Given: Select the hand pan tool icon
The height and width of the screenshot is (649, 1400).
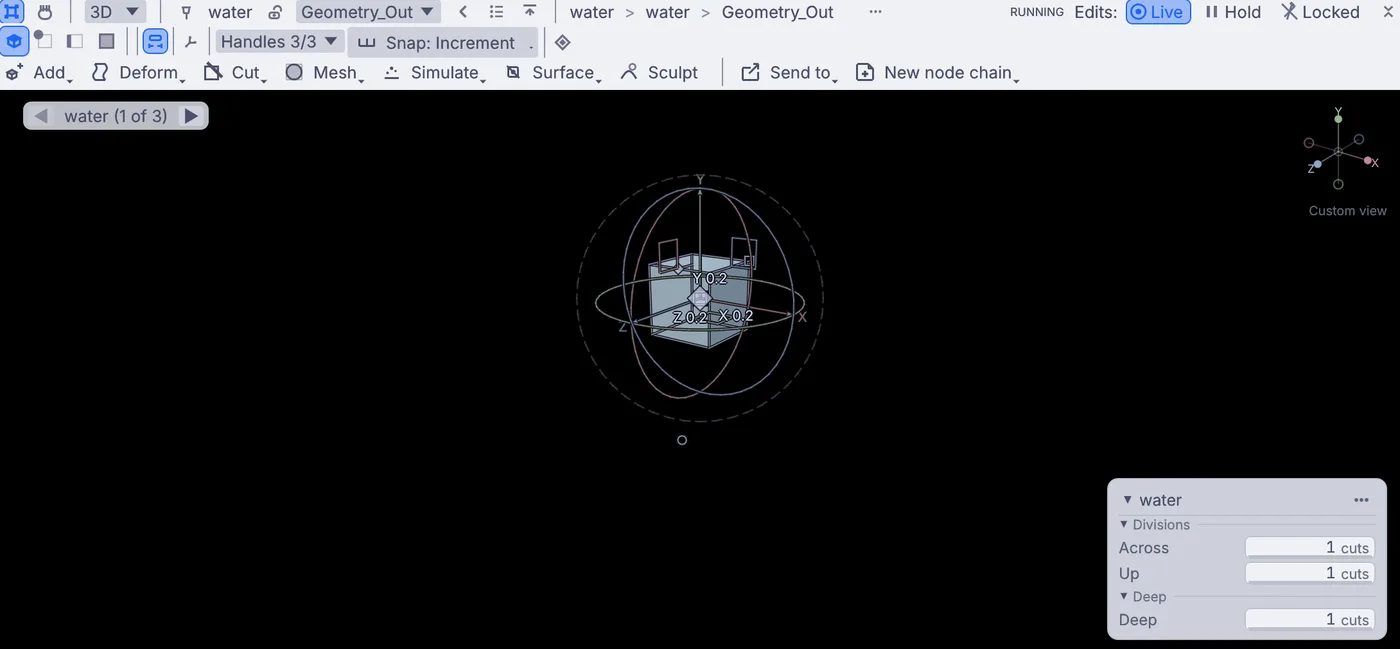Looking at the screenshot, I should click(x=45, y=12).
